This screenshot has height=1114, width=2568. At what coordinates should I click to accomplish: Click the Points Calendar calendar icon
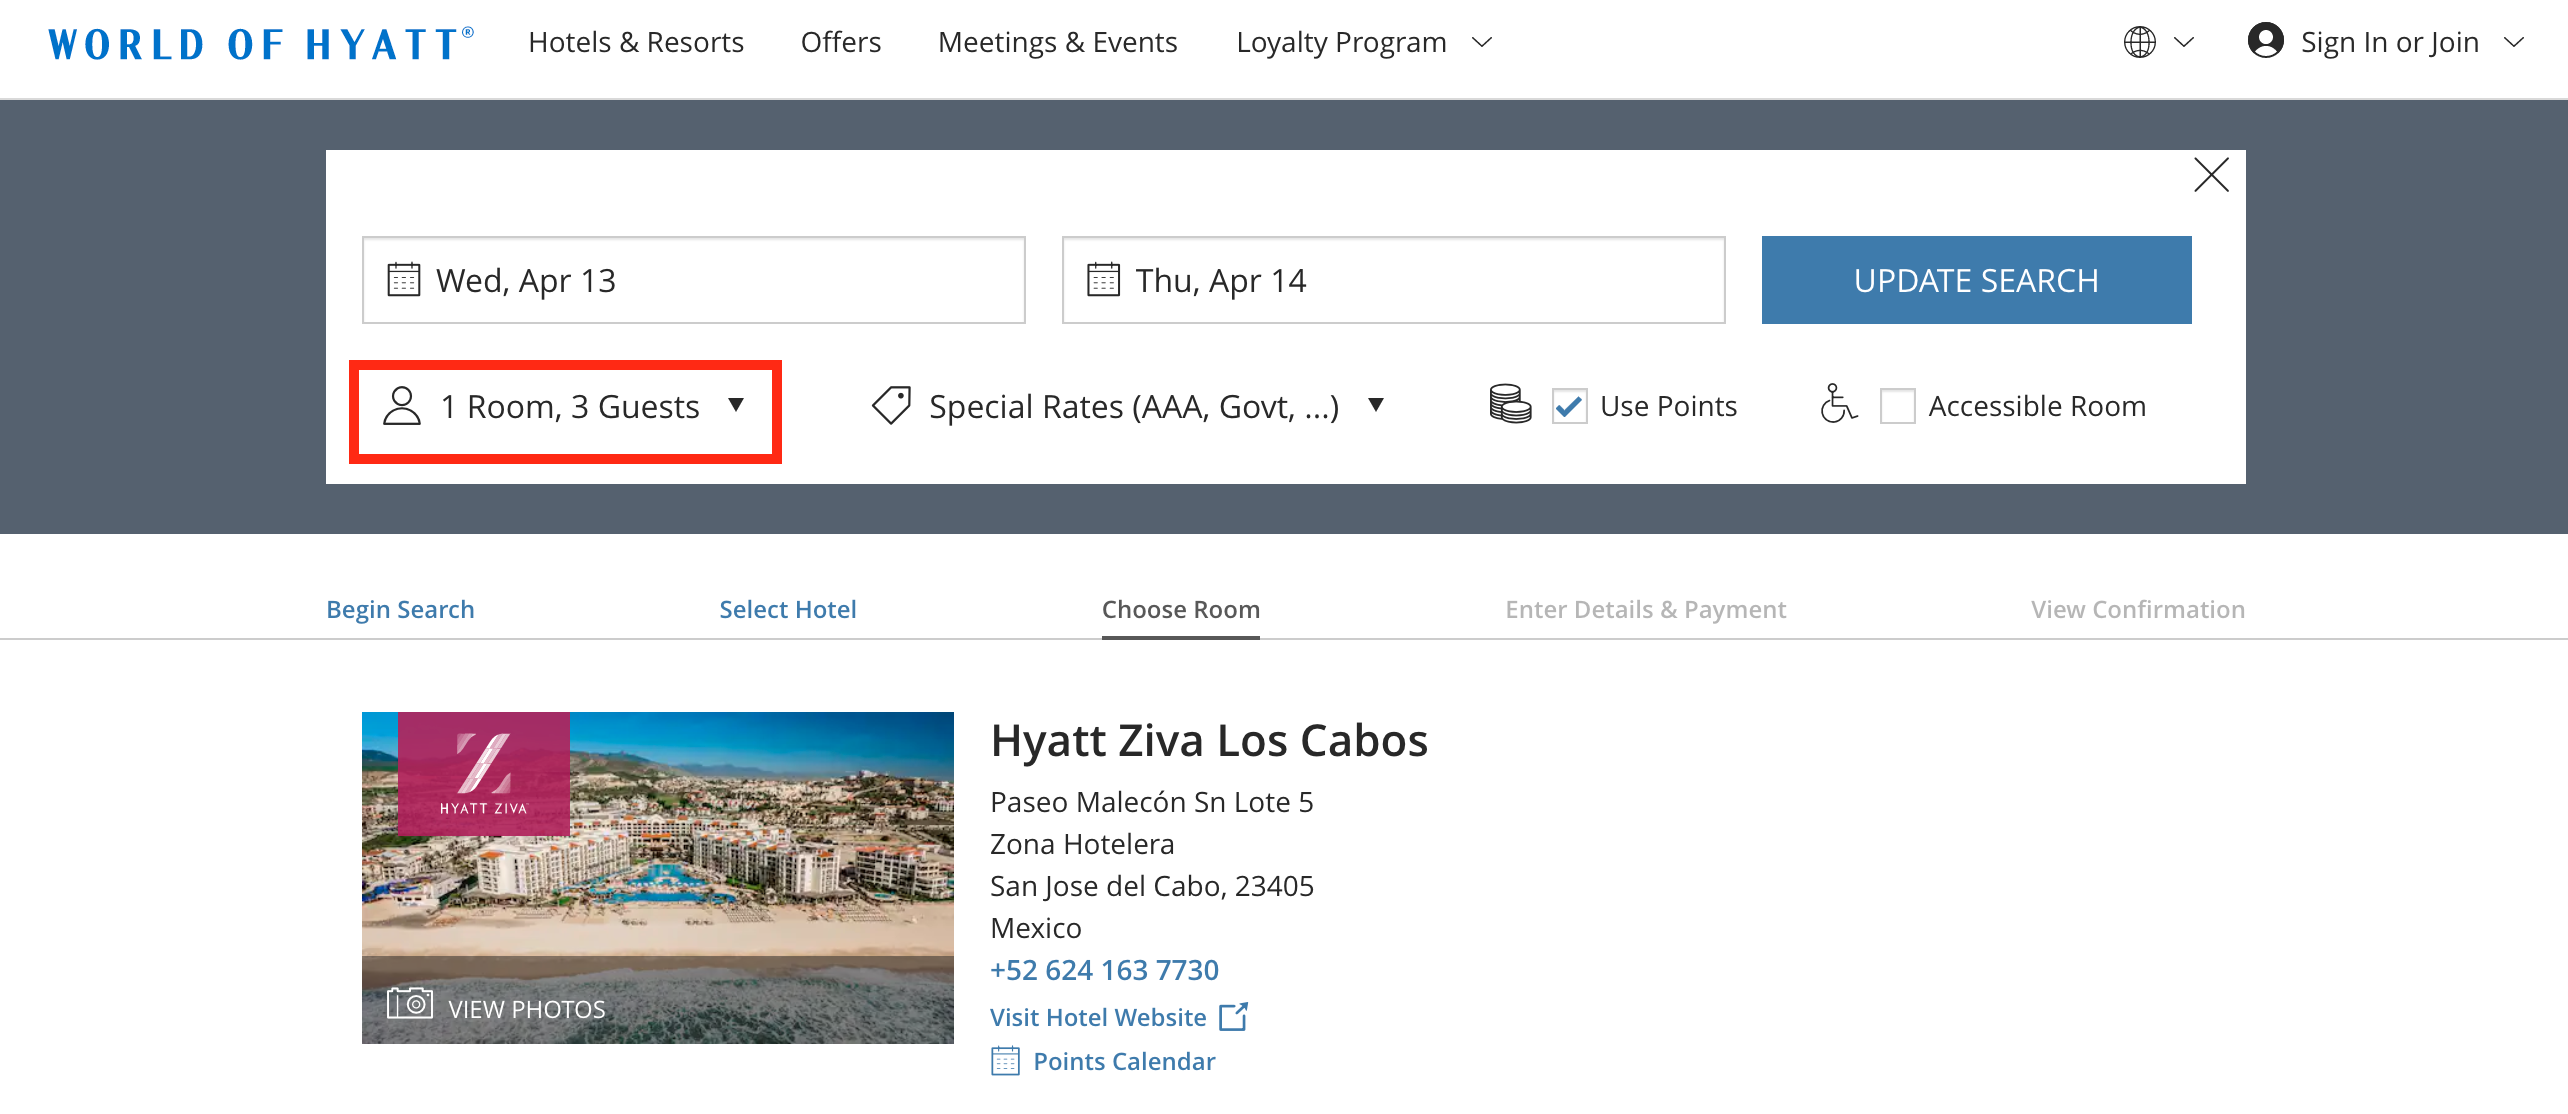(1005, 1061)
